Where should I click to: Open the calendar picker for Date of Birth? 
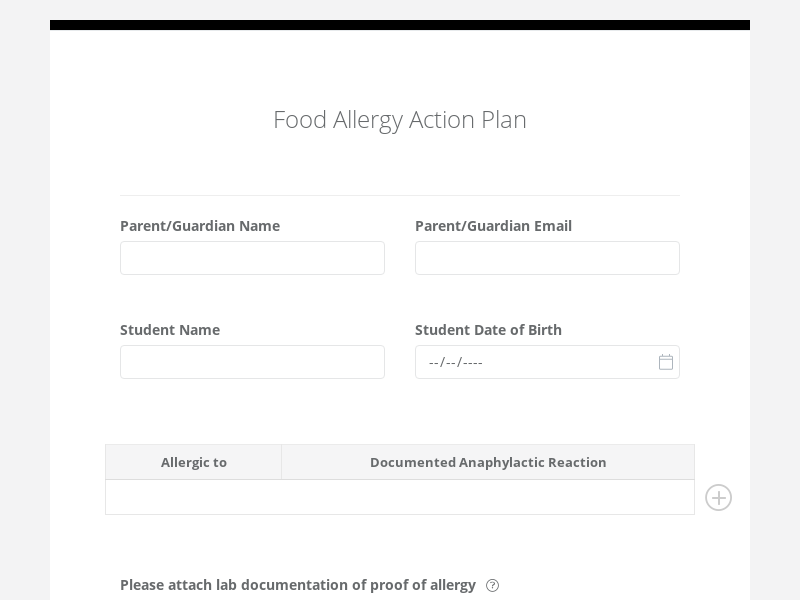click(666, 362)
